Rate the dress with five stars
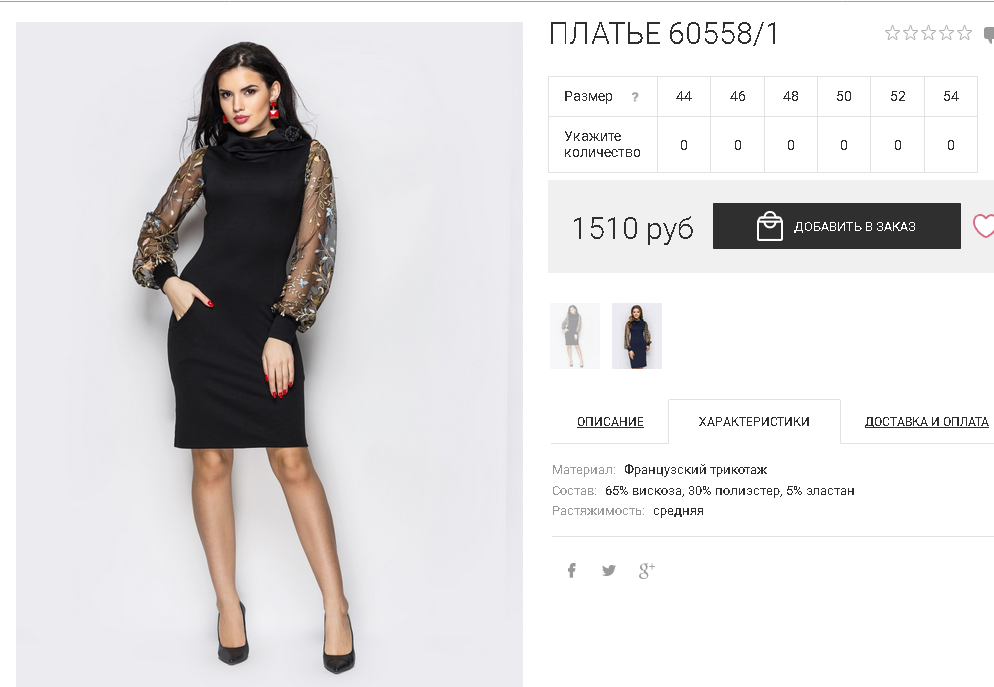994x687 pixels. point(964,33)
